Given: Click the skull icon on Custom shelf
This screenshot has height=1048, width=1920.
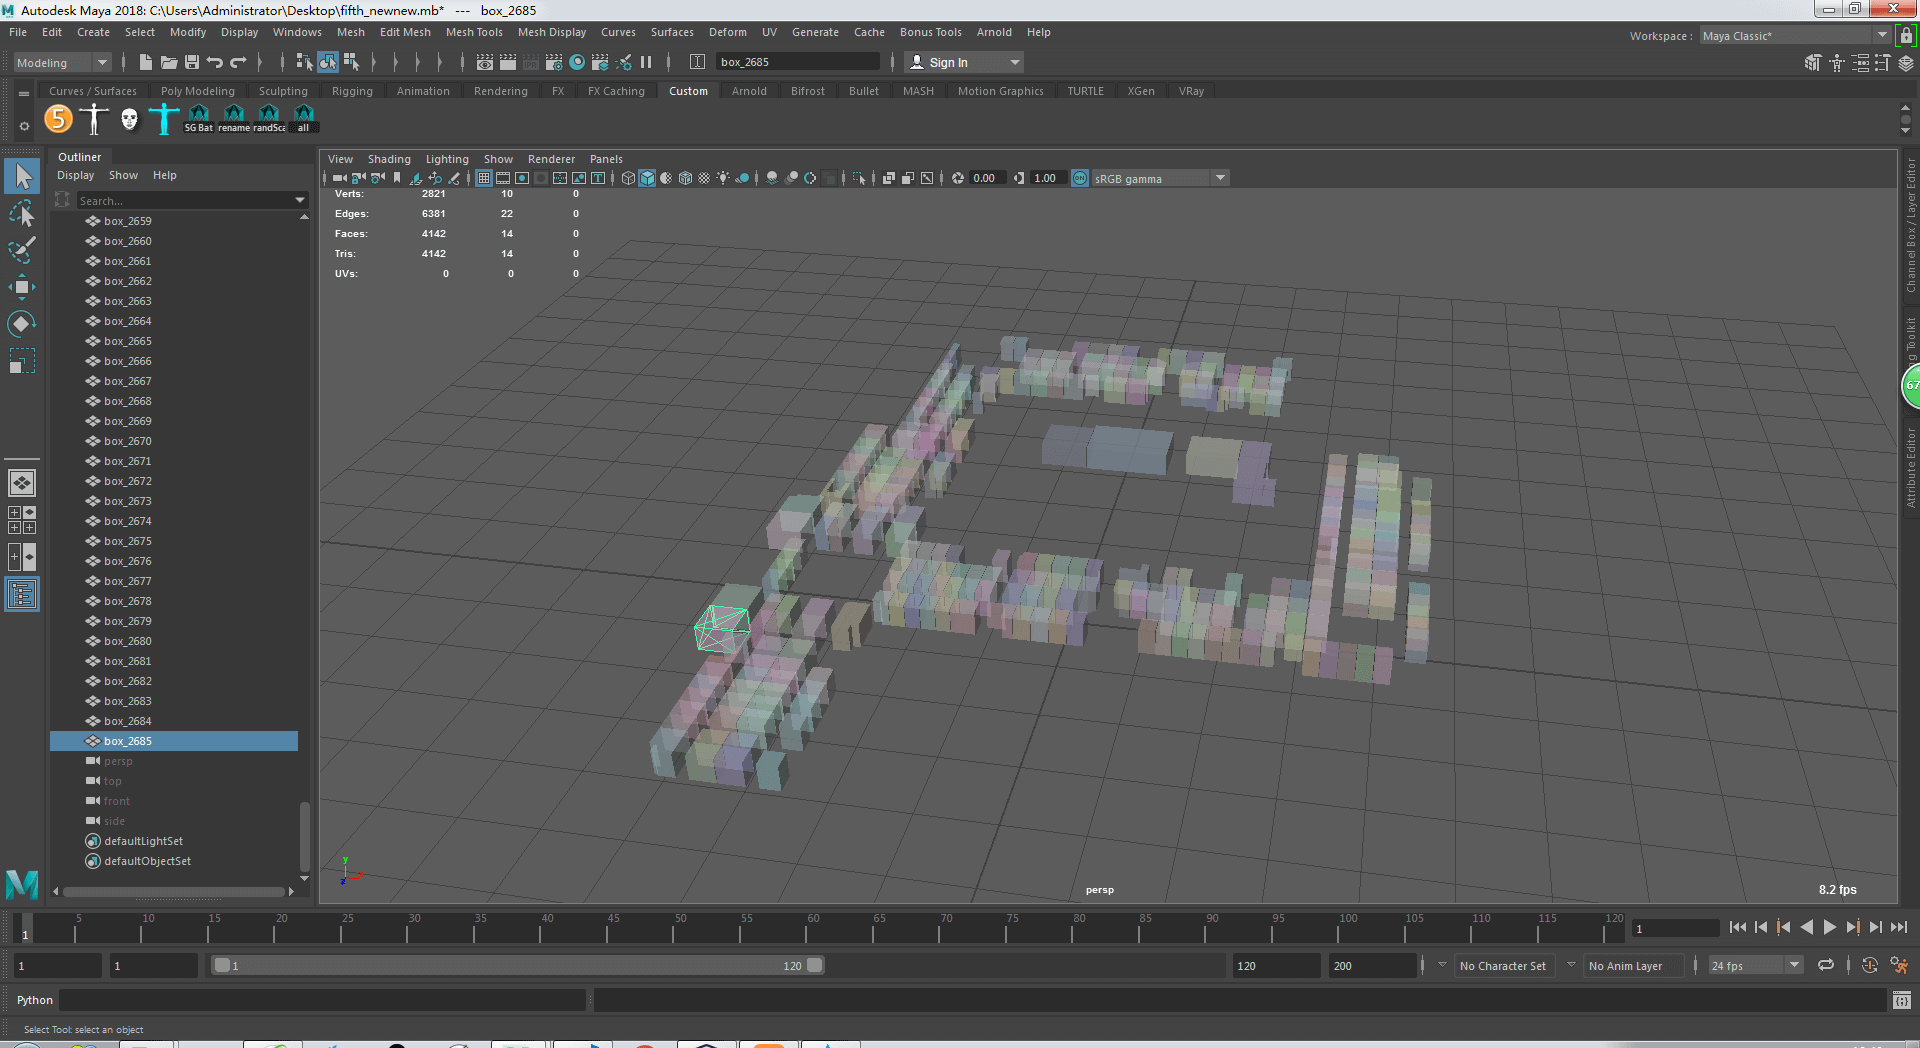Looking at the screenshot, I should coord(129,119).
